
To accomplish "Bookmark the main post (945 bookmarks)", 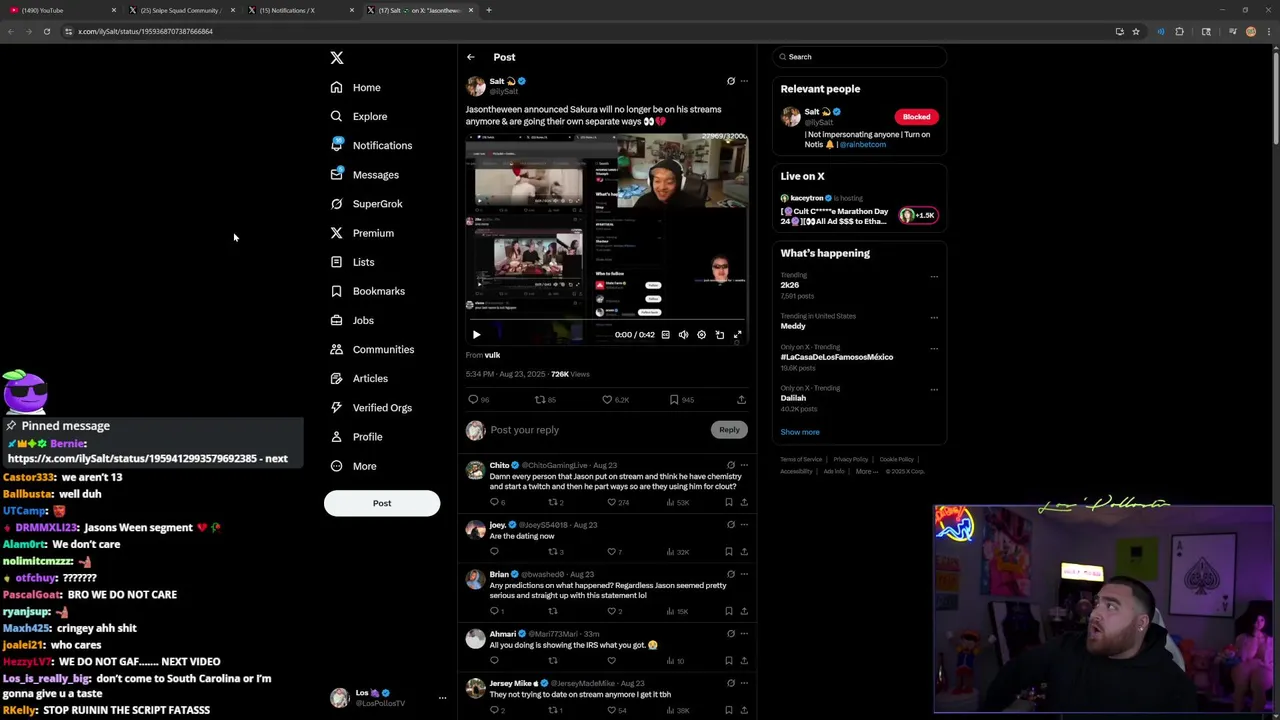I will pyautogui.click(x=682, y=400).
